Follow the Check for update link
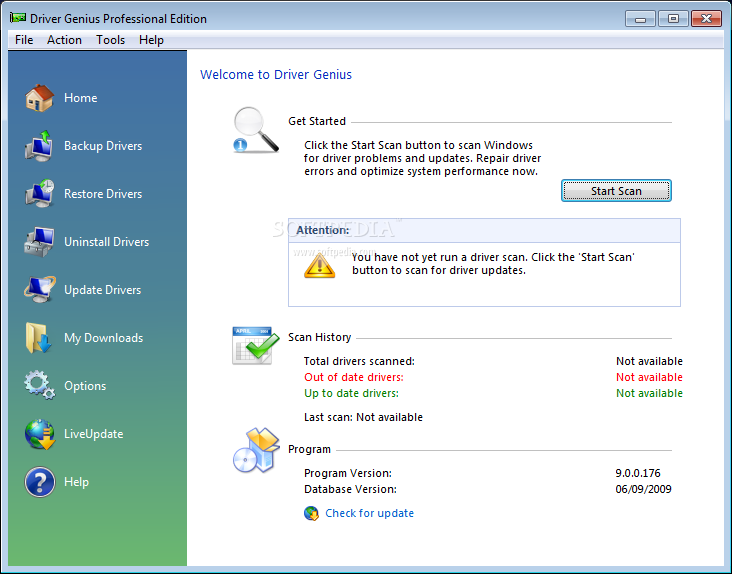Screen dimensions: 732x574 tap(369, 513)
